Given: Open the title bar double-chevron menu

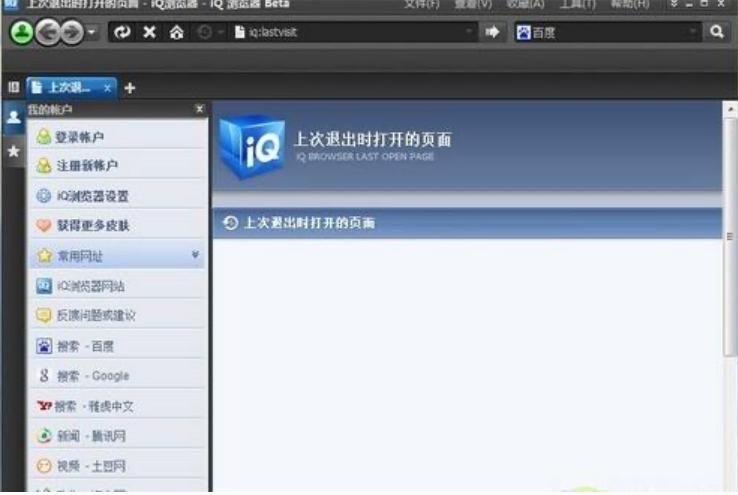Looking at the screenshot, I should pos(674,4).
